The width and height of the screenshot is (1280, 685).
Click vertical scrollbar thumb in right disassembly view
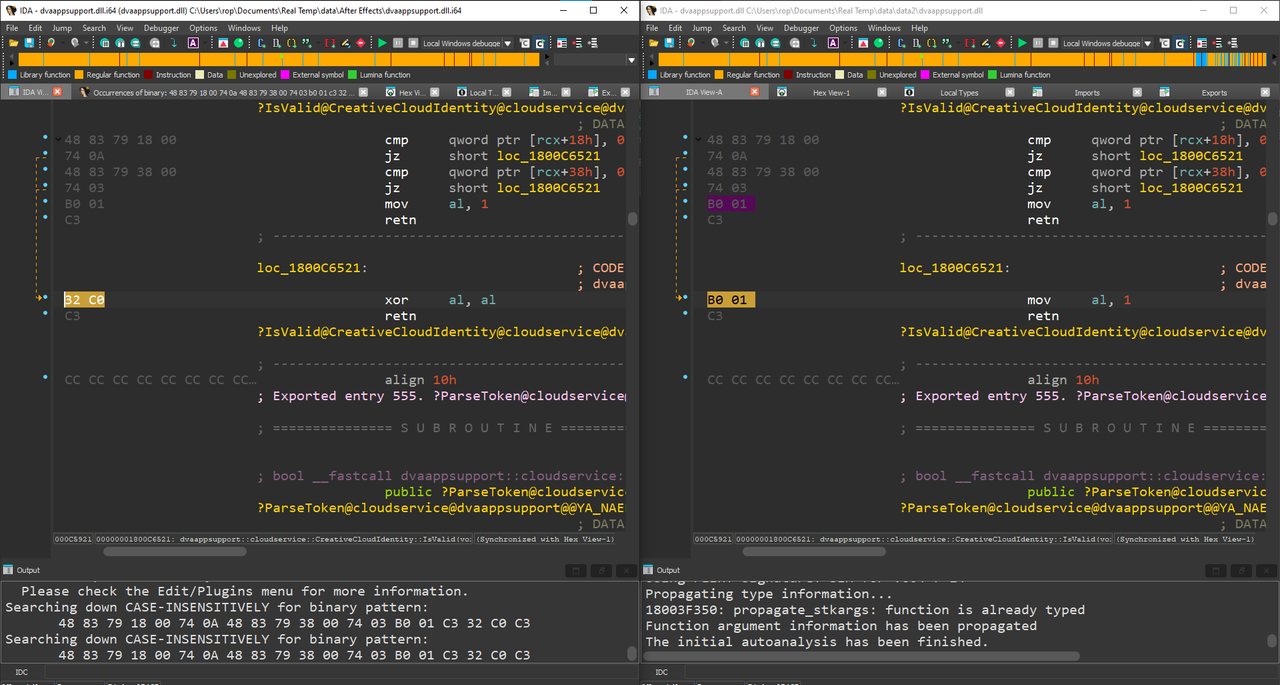tap(1274, 219)
